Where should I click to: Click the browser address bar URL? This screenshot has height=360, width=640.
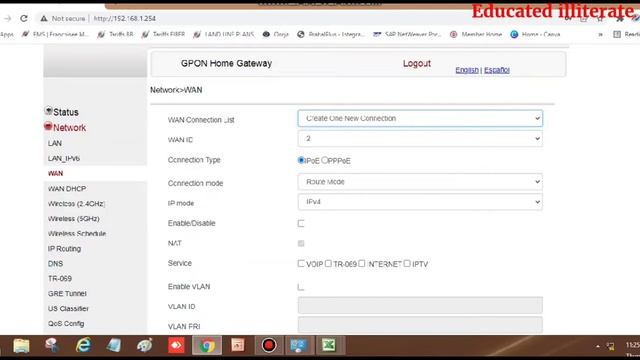tap(124, 18)
